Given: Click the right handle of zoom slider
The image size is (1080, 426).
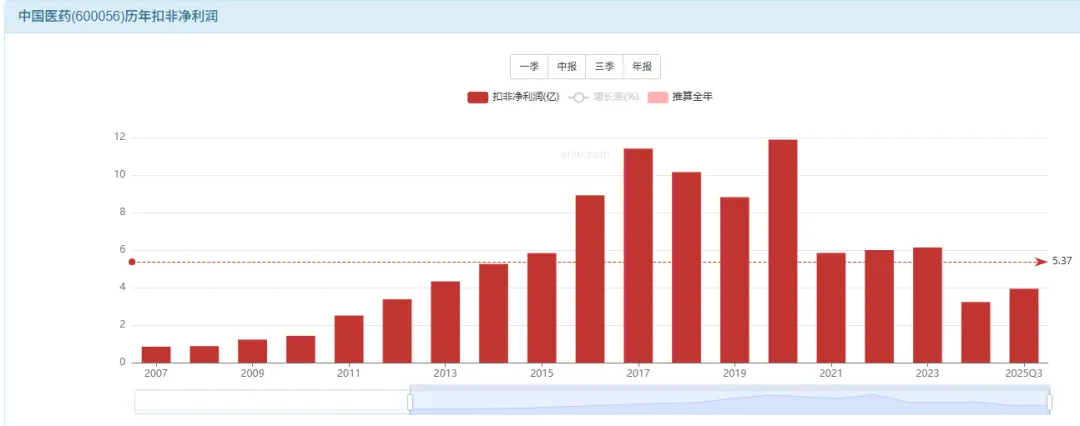Looking at the screenshot, I should pos(1050,402).
